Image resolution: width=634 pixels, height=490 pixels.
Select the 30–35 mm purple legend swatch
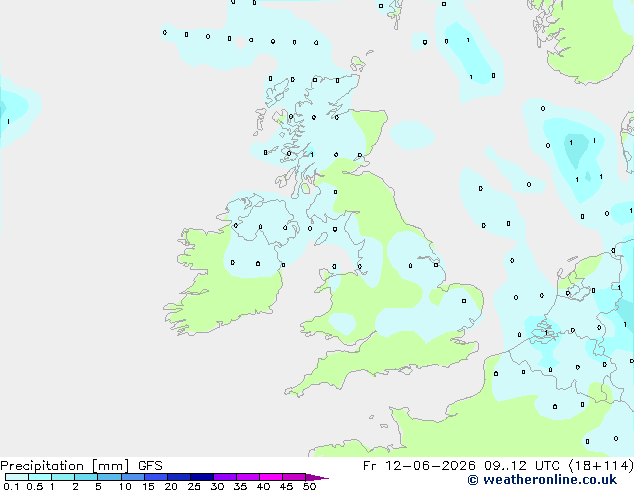225,477
